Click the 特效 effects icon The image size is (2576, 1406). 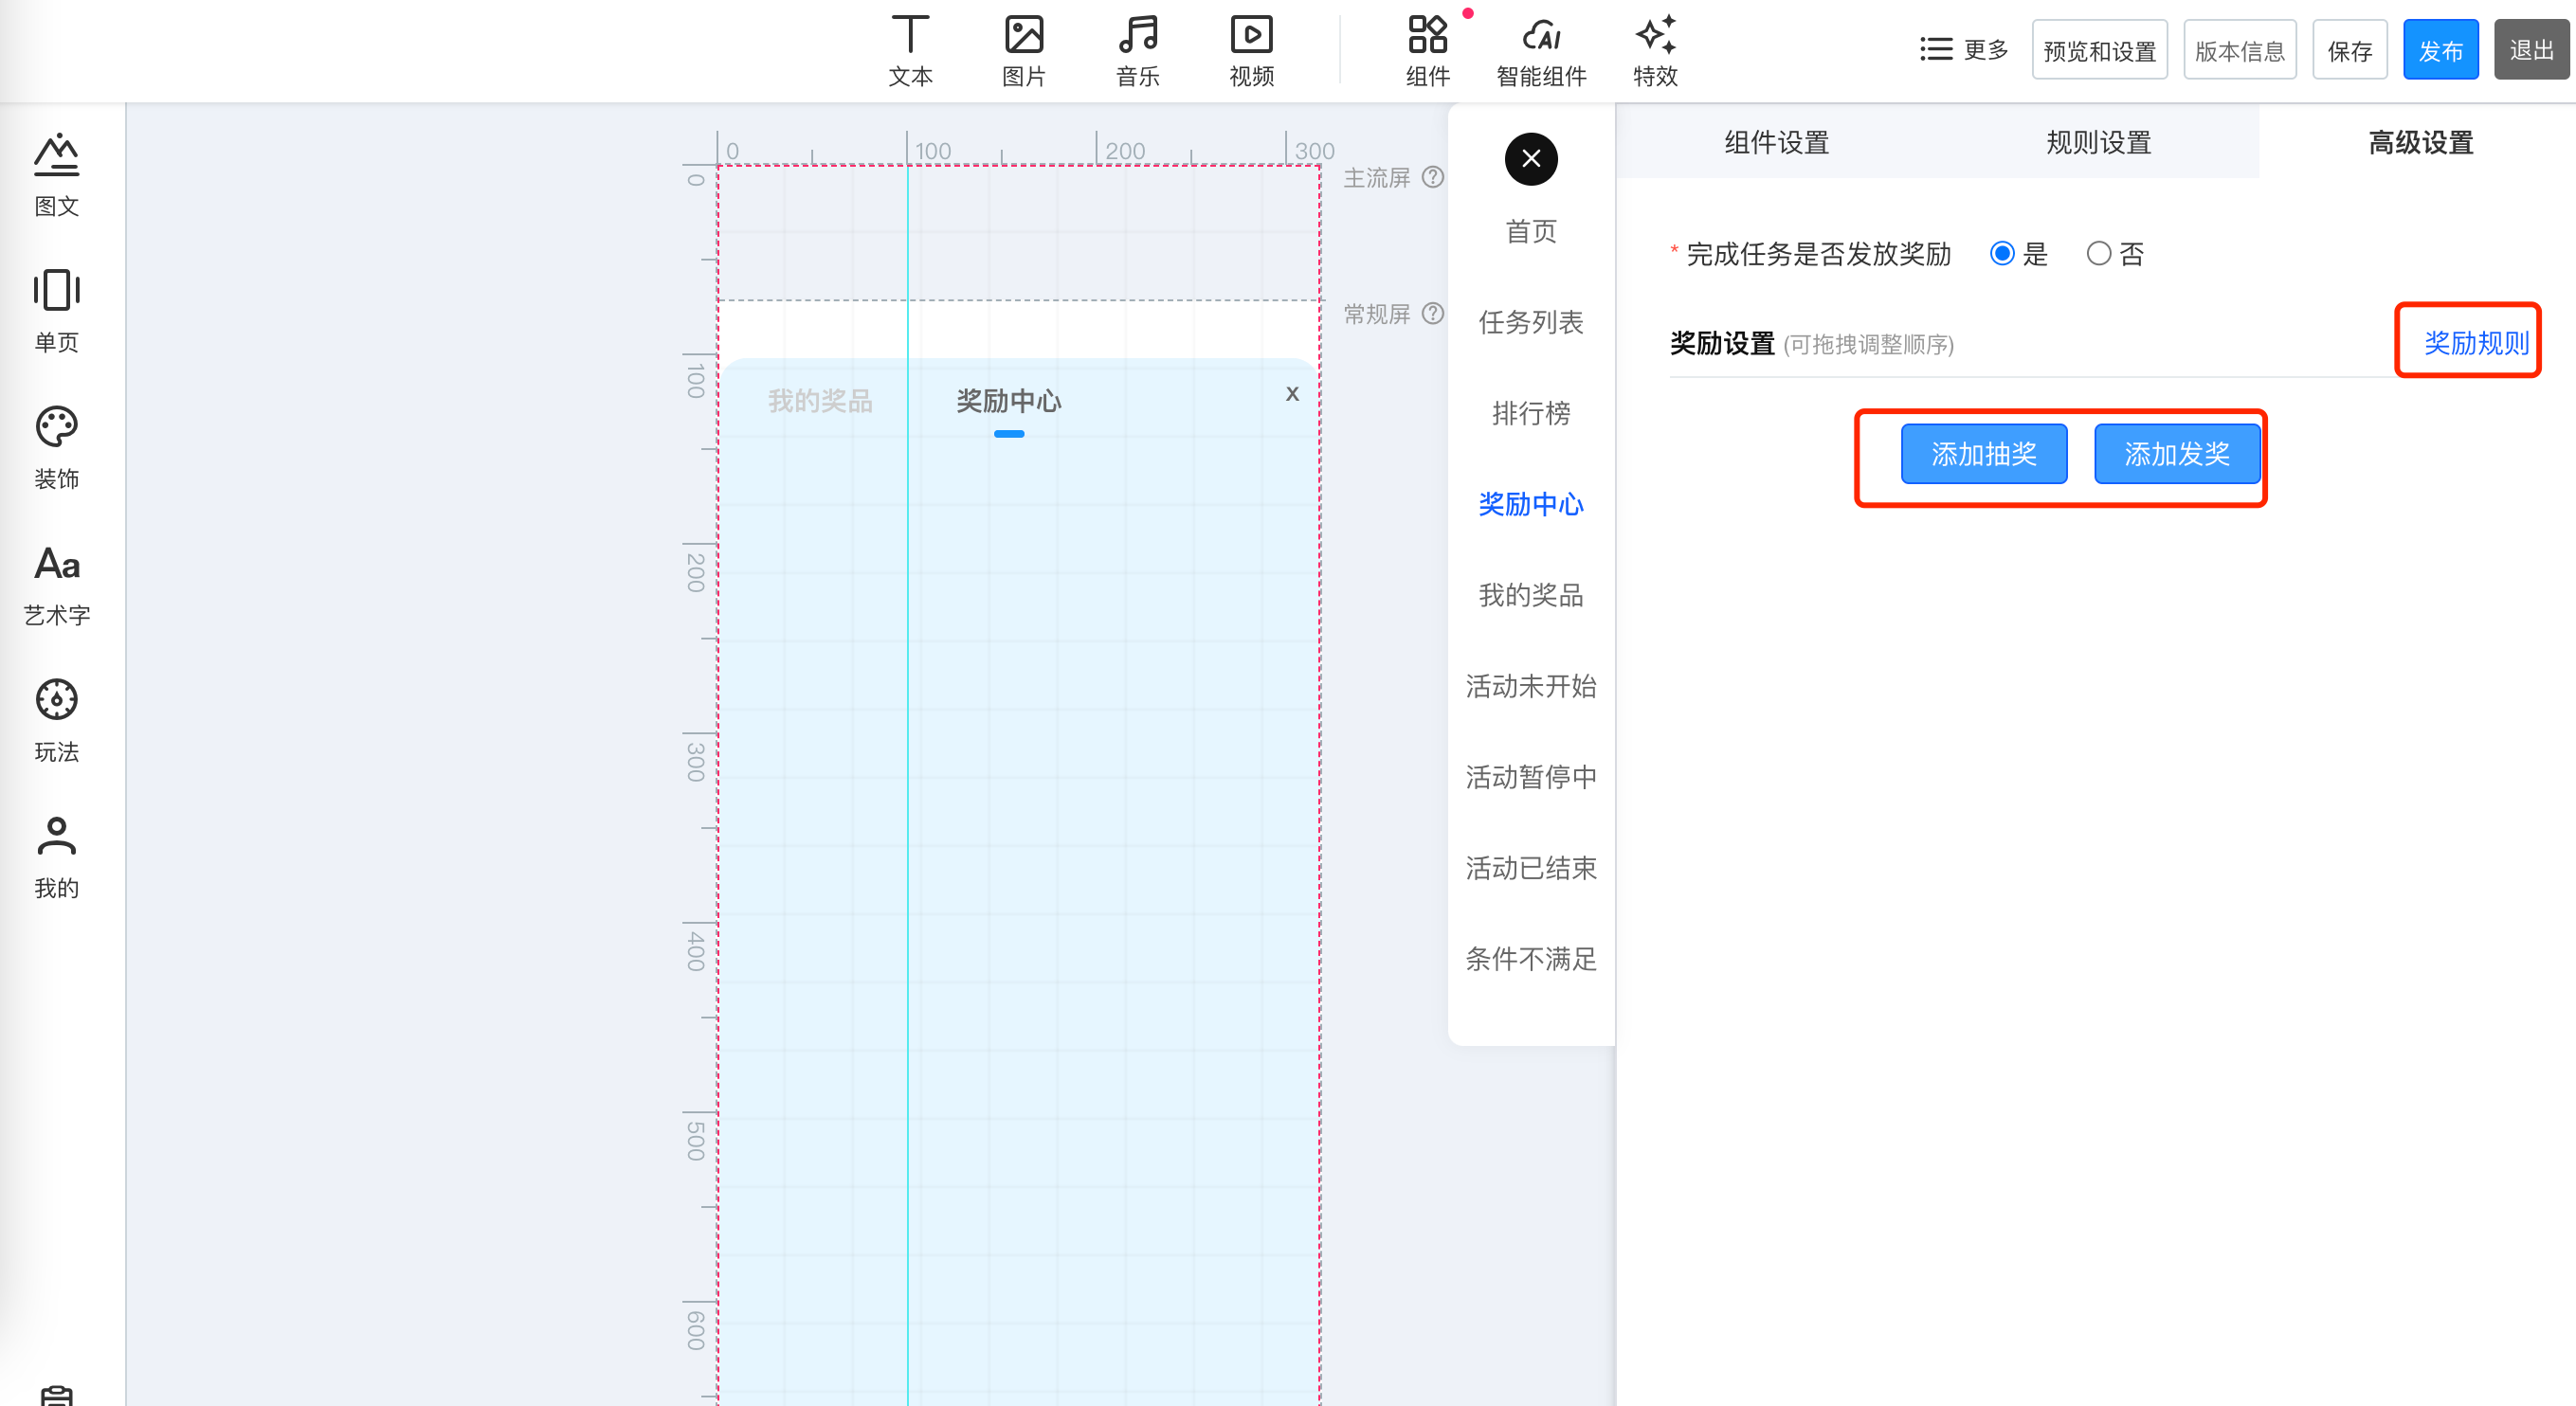(x=1655, y=36)
